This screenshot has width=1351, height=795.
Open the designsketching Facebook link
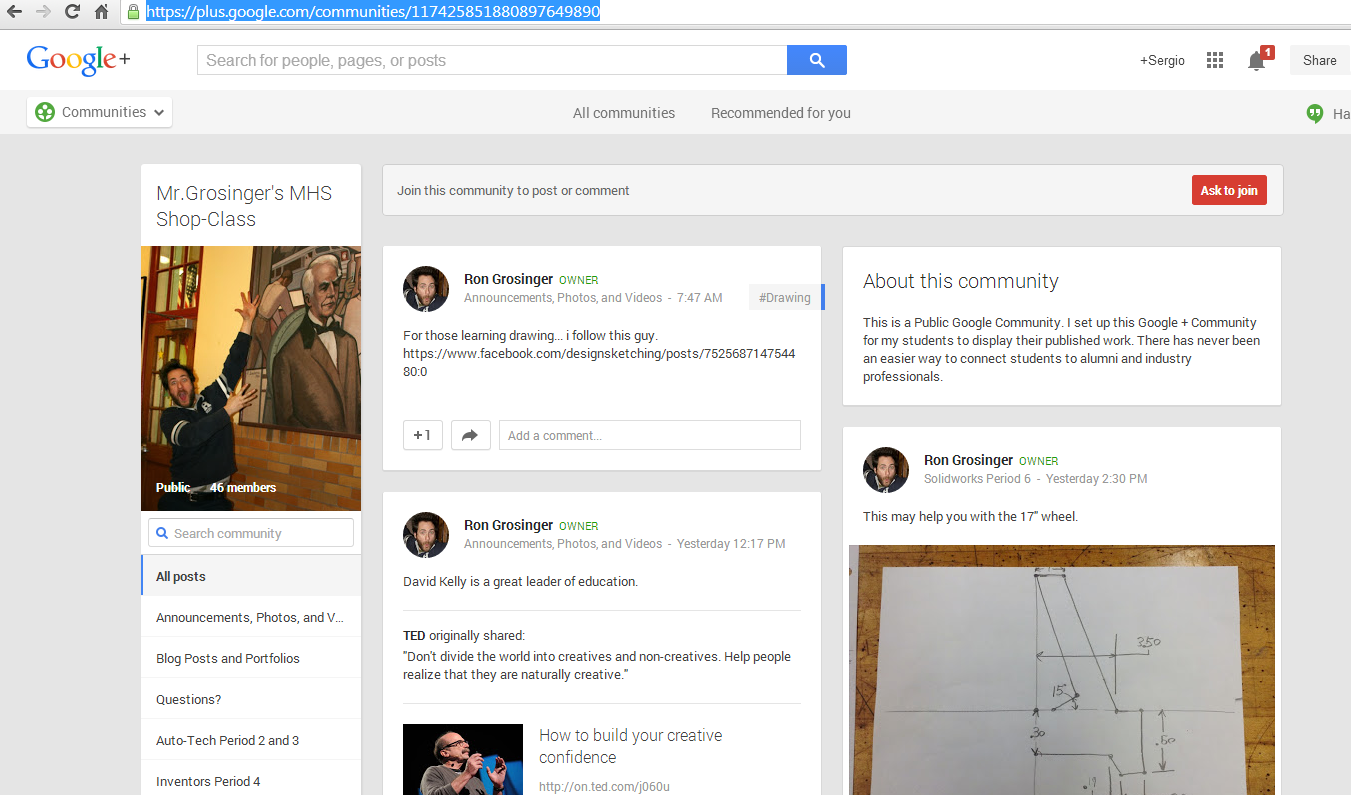coord(599,362)
